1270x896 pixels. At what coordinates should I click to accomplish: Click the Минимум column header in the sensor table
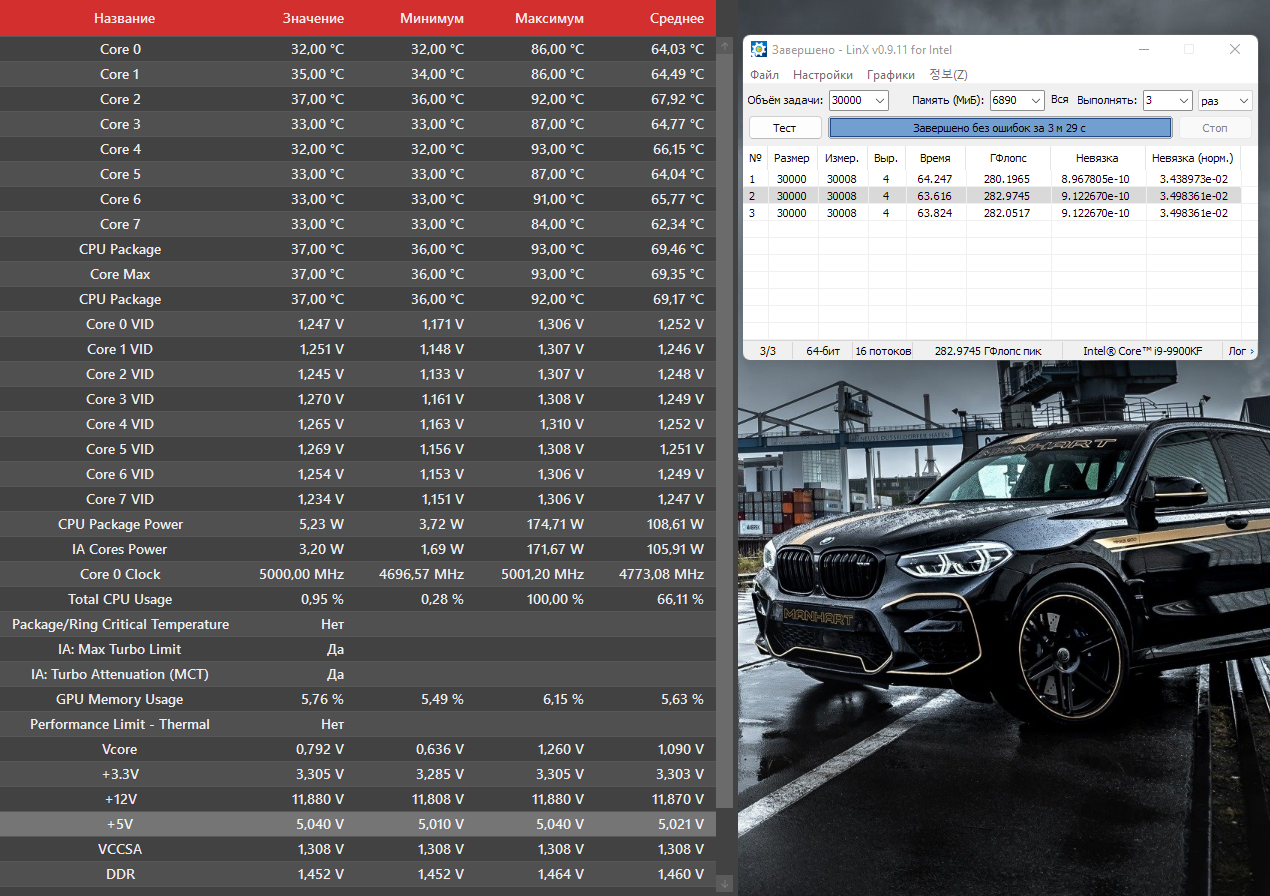(x=431, y=18)
